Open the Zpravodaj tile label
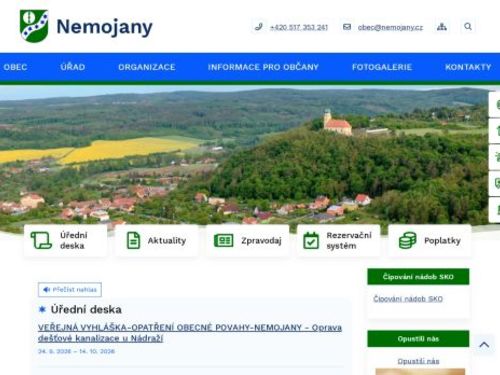 point(261,241)
